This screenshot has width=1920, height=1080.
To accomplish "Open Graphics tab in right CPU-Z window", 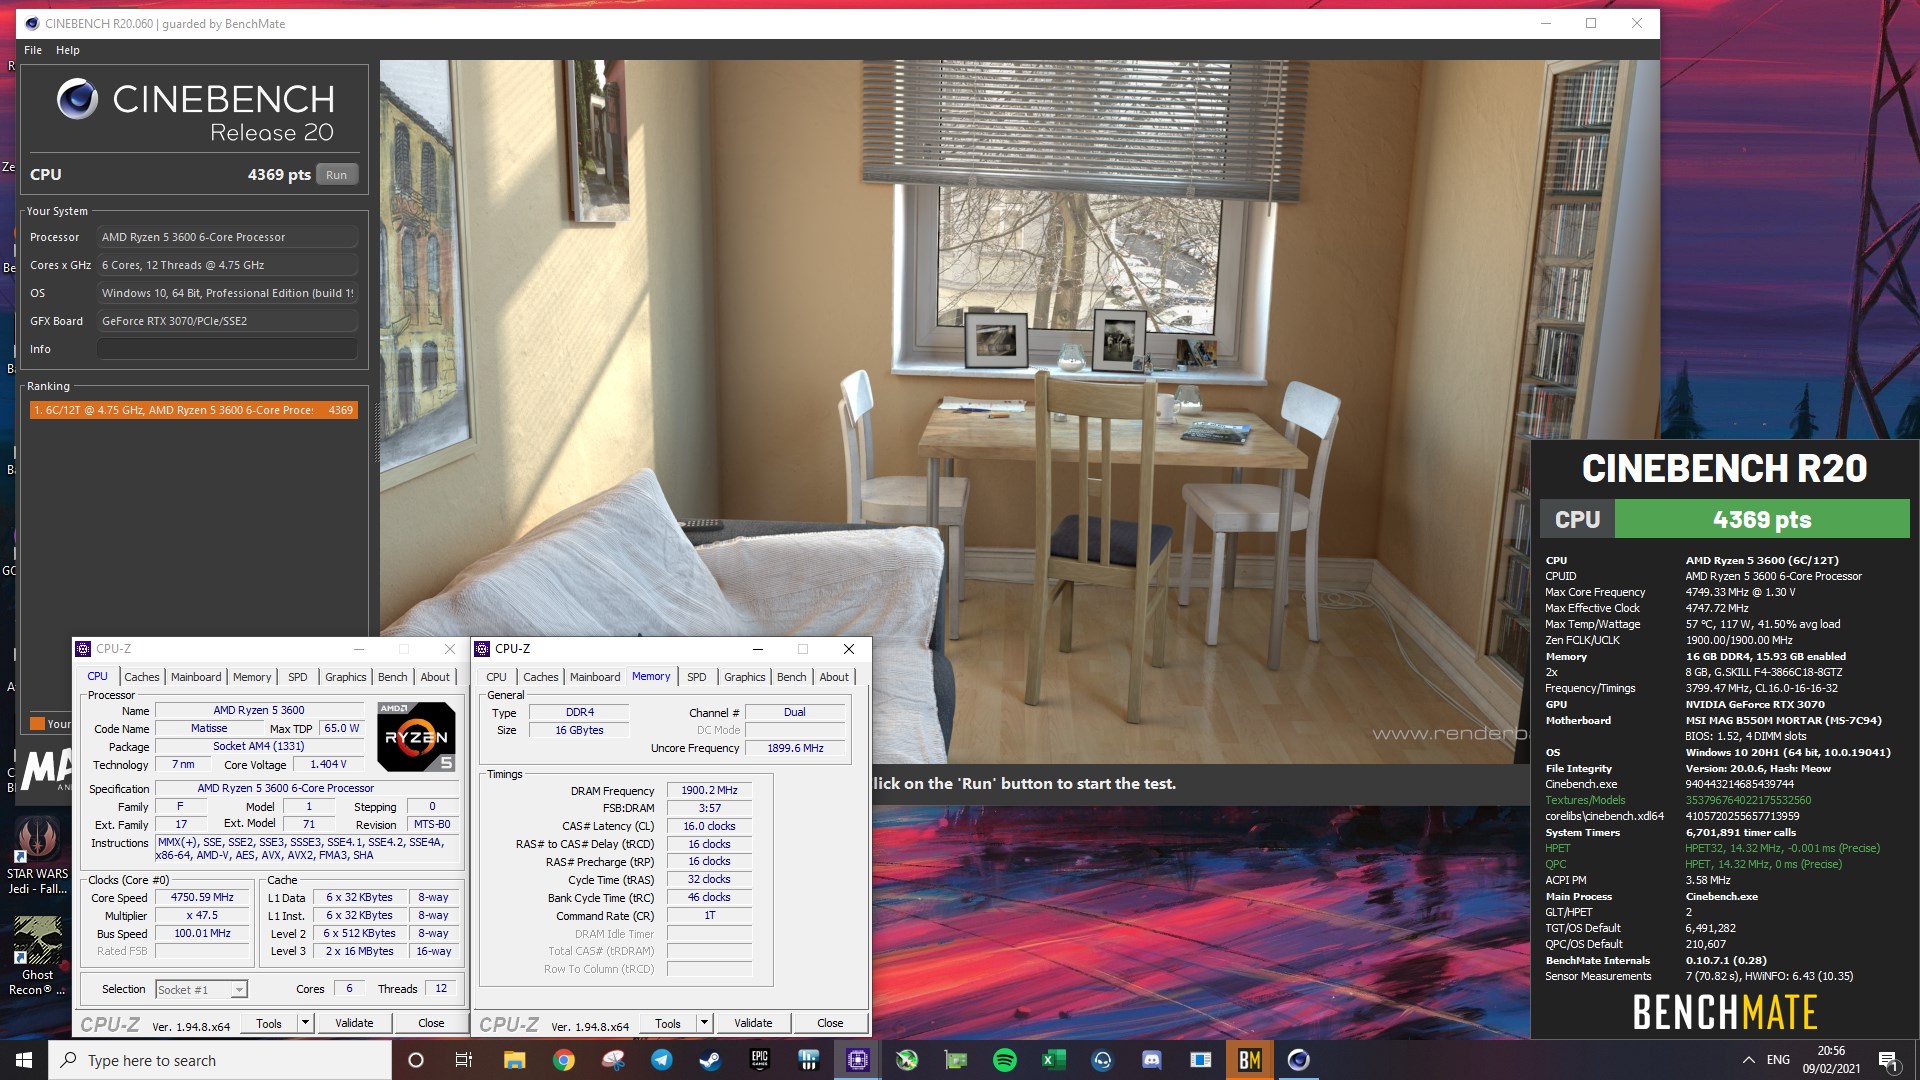I will pos(745,677).
